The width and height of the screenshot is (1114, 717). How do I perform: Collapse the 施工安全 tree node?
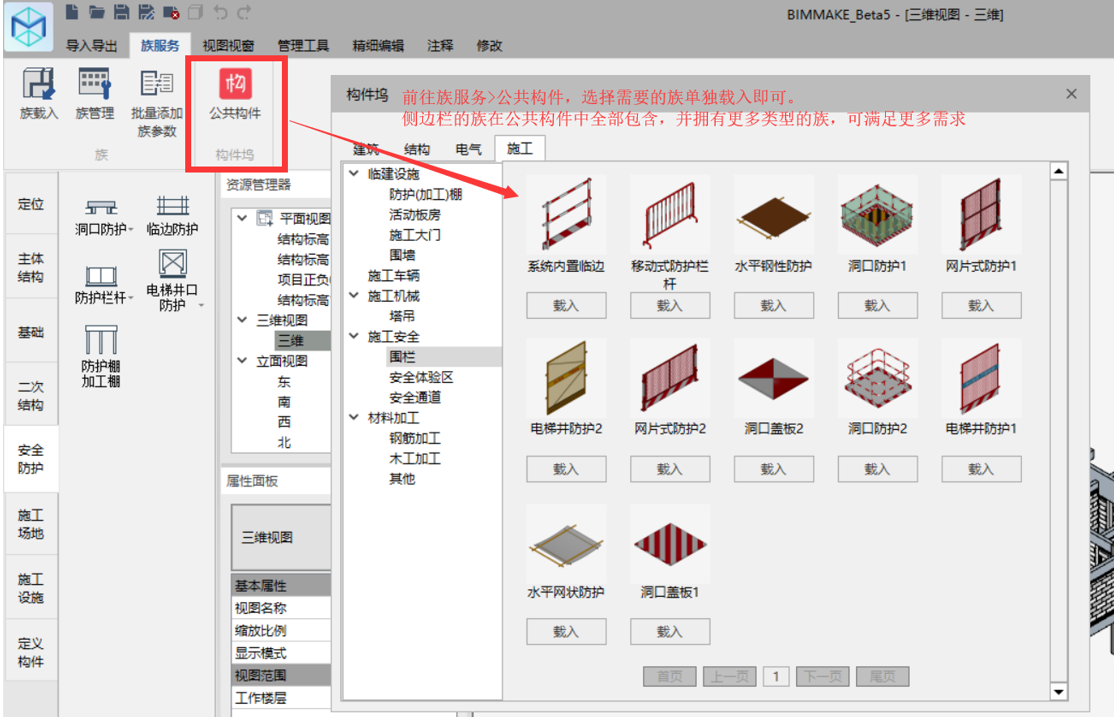(x=354, y=335)
